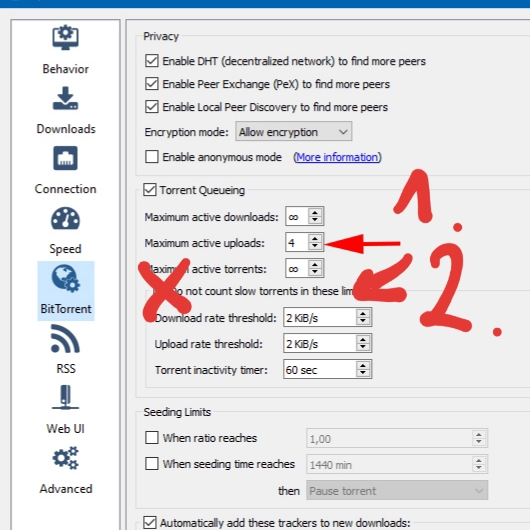Open the RSS feed icon
This screenshot has width=530, height=530.
point(65,339)
